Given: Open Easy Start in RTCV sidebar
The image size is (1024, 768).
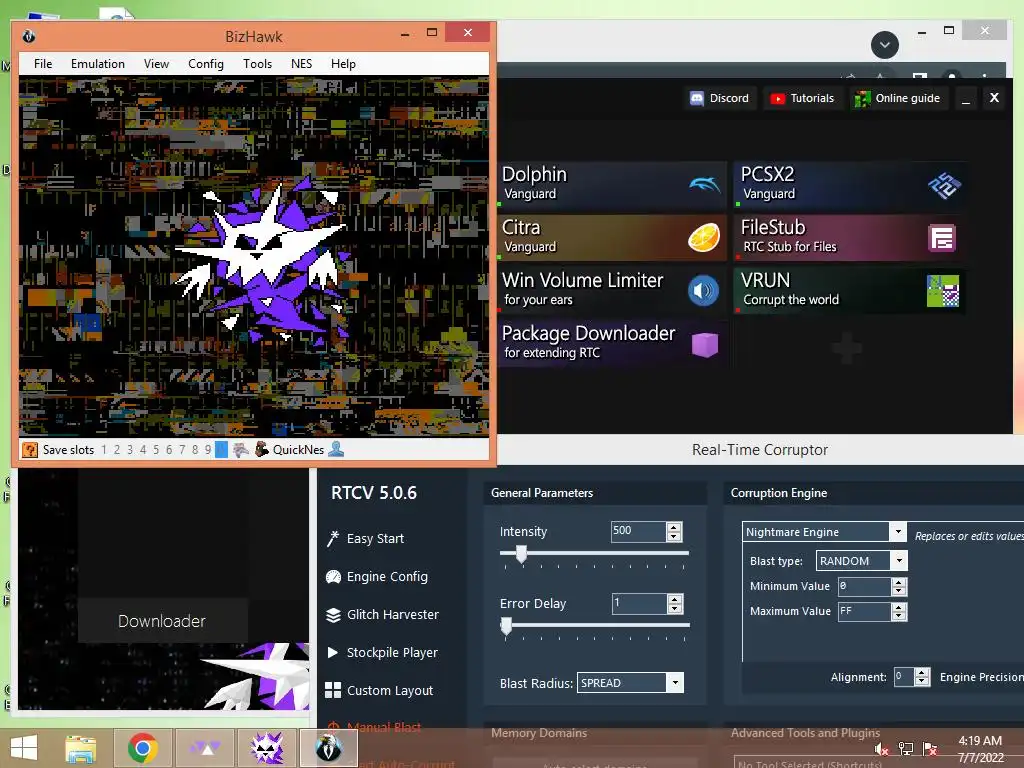Looking at the screenshot, I should click(x=366, y=538).
